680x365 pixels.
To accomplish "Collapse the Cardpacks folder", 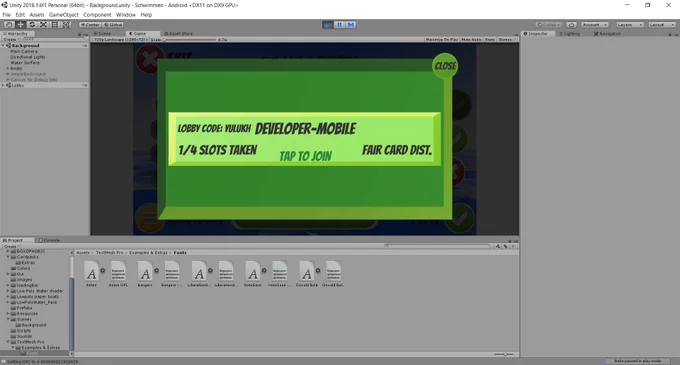I will (8, 257).
